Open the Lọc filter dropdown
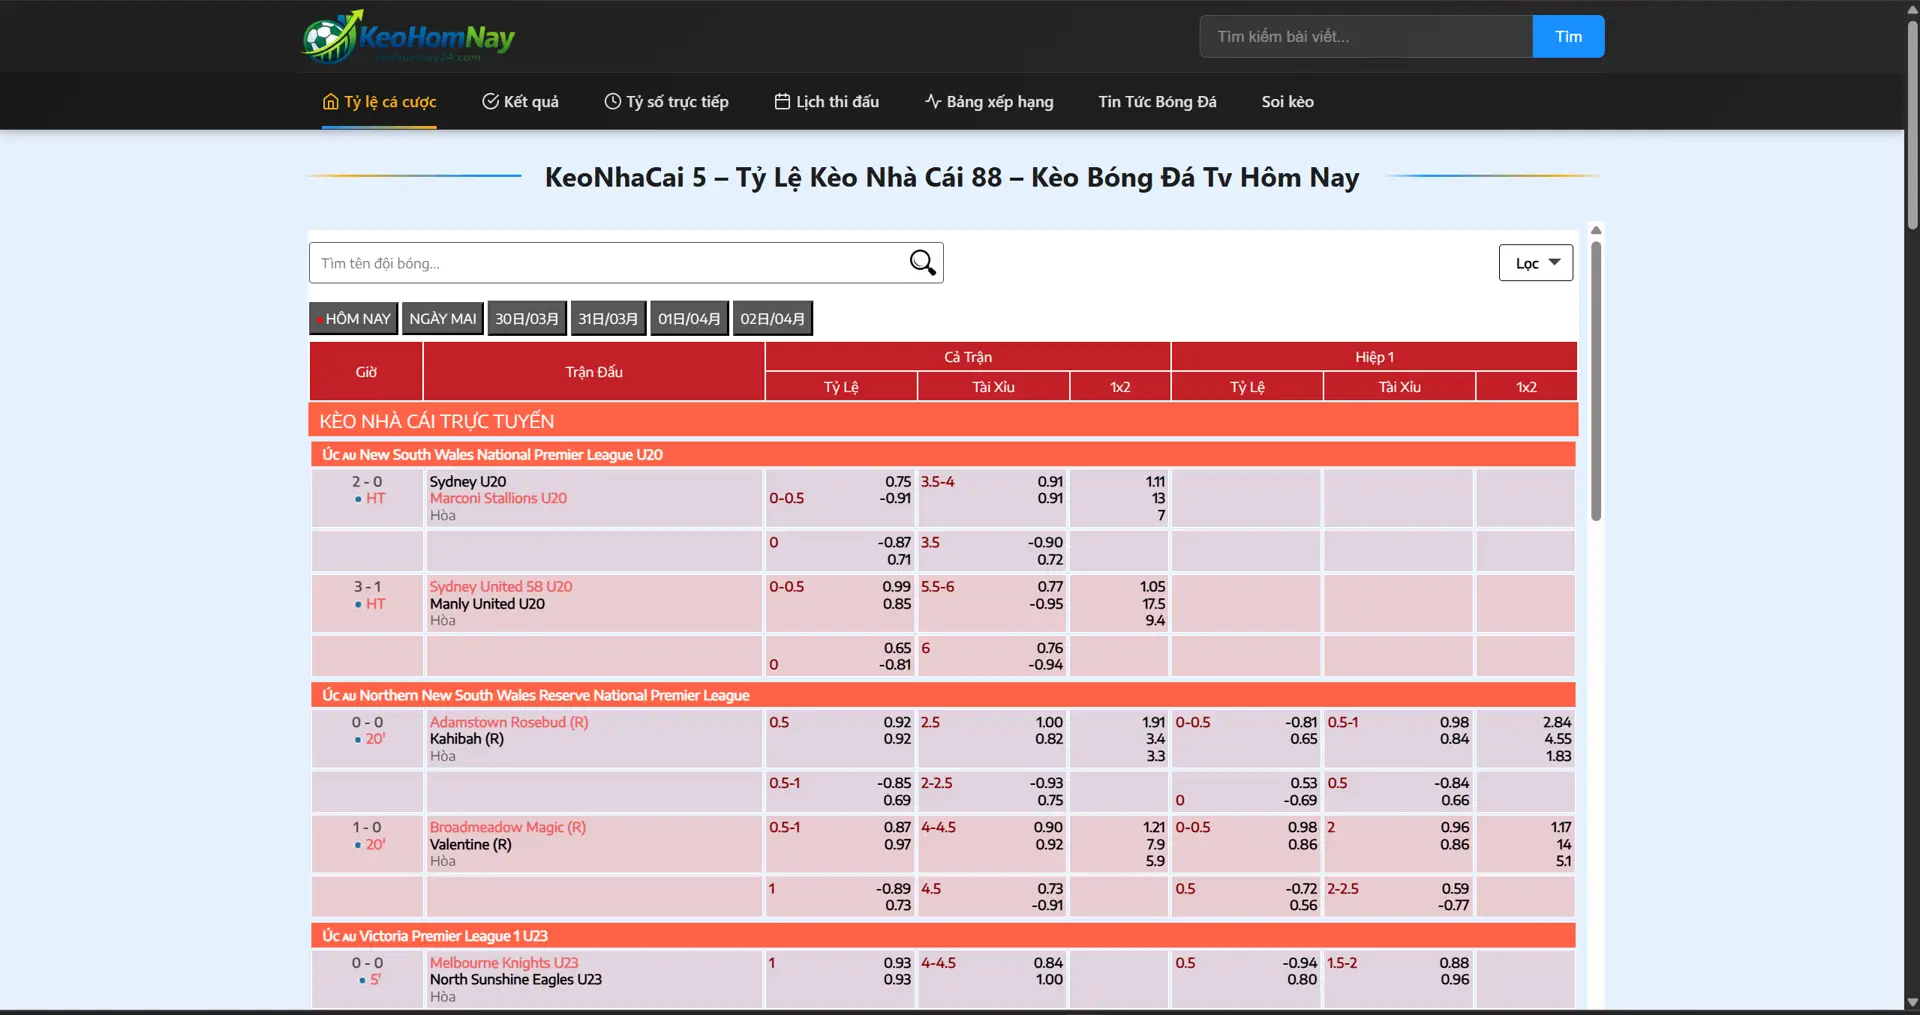Viewport: 1920px width, 1015px height. coord(1535,263)
